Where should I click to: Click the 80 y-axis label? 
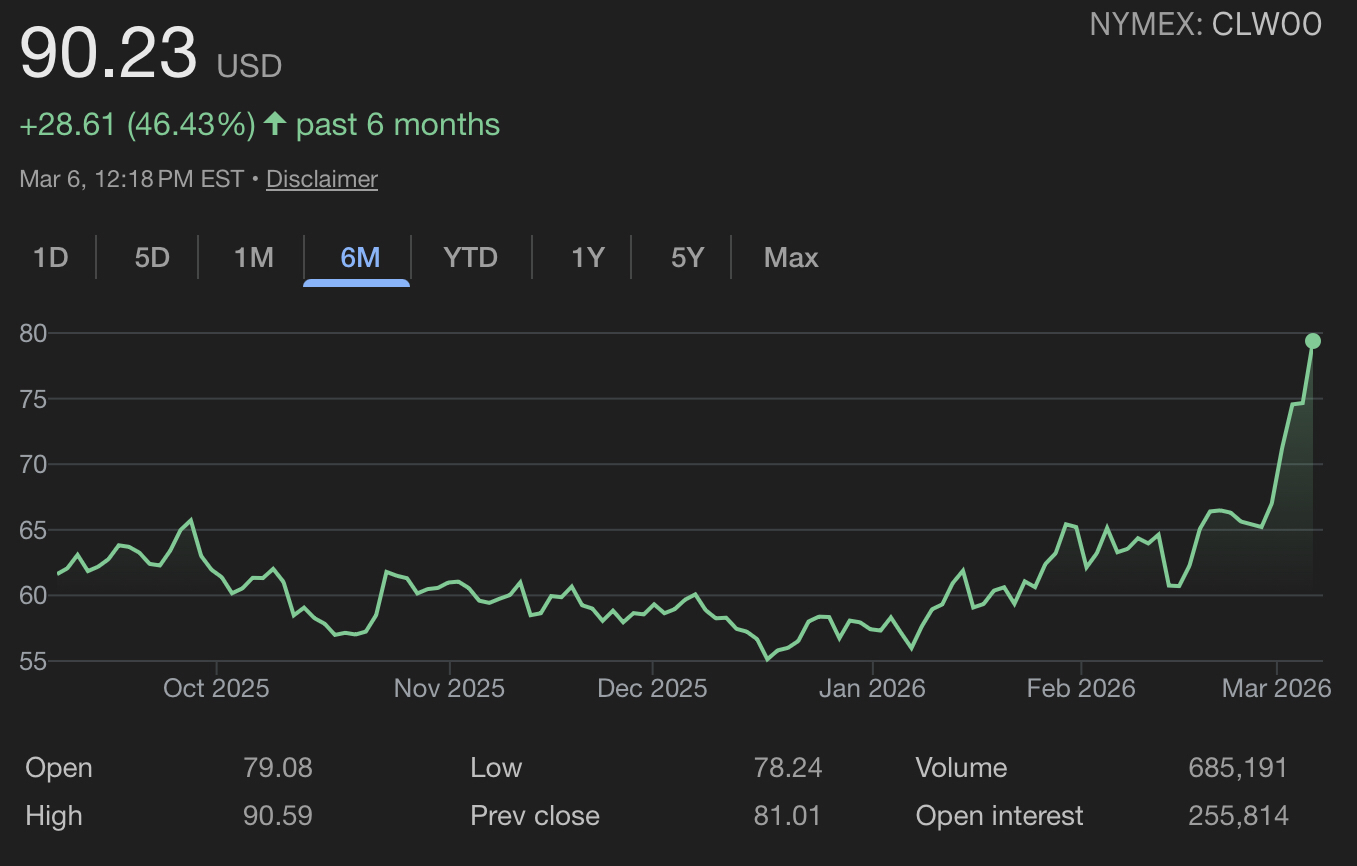pyautogui.click(x=33, y=333)
